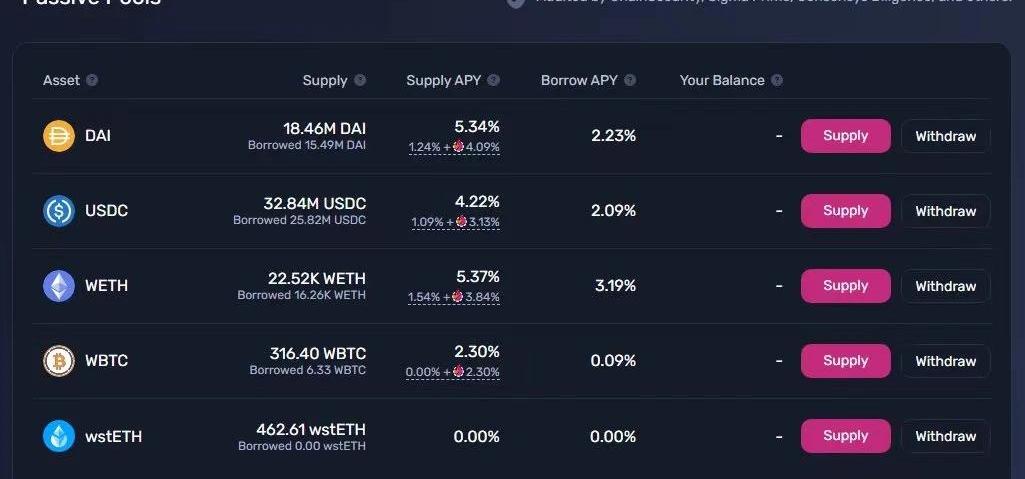
Task: Click the wstETH droplet icon
Action: (x=59, y=436)
